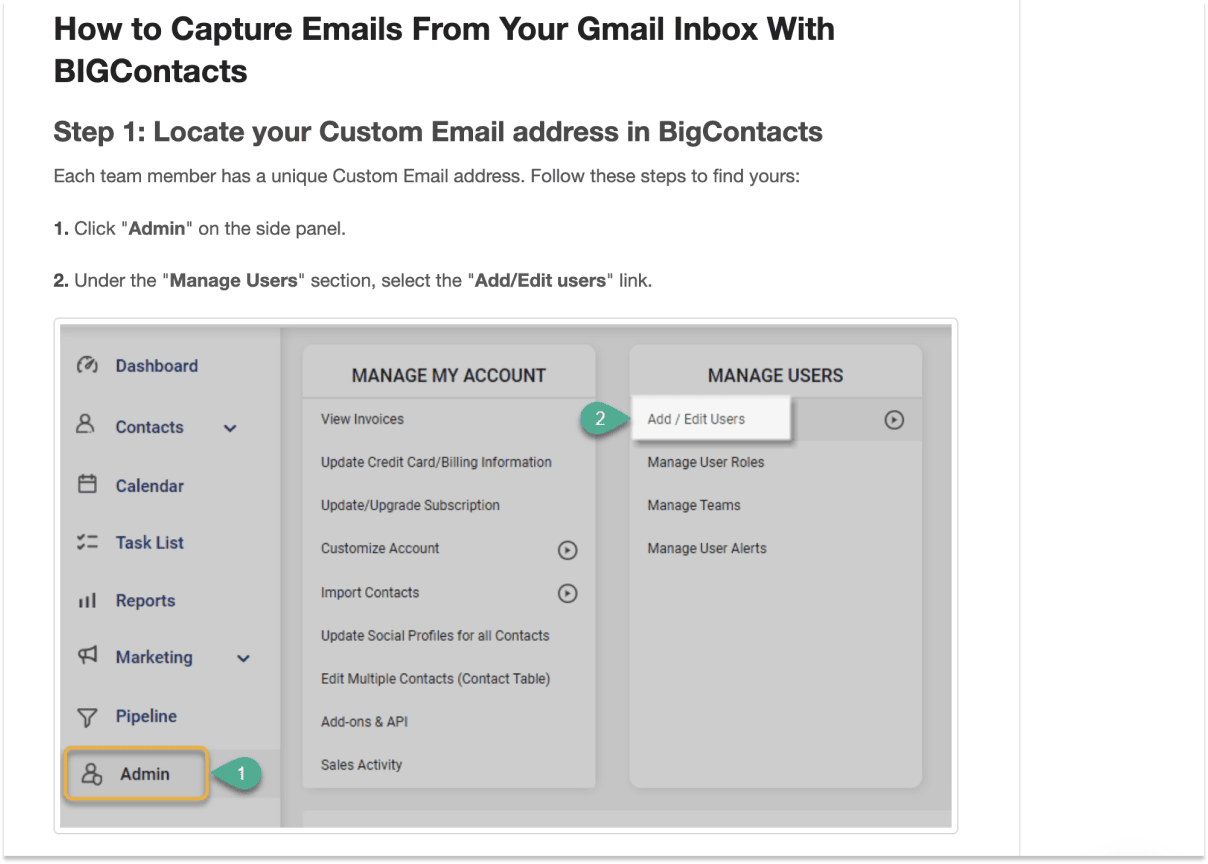The height and width of the screenshot is (864, 1208).
Task: Select the Import Contacts link
Action: 370,592
